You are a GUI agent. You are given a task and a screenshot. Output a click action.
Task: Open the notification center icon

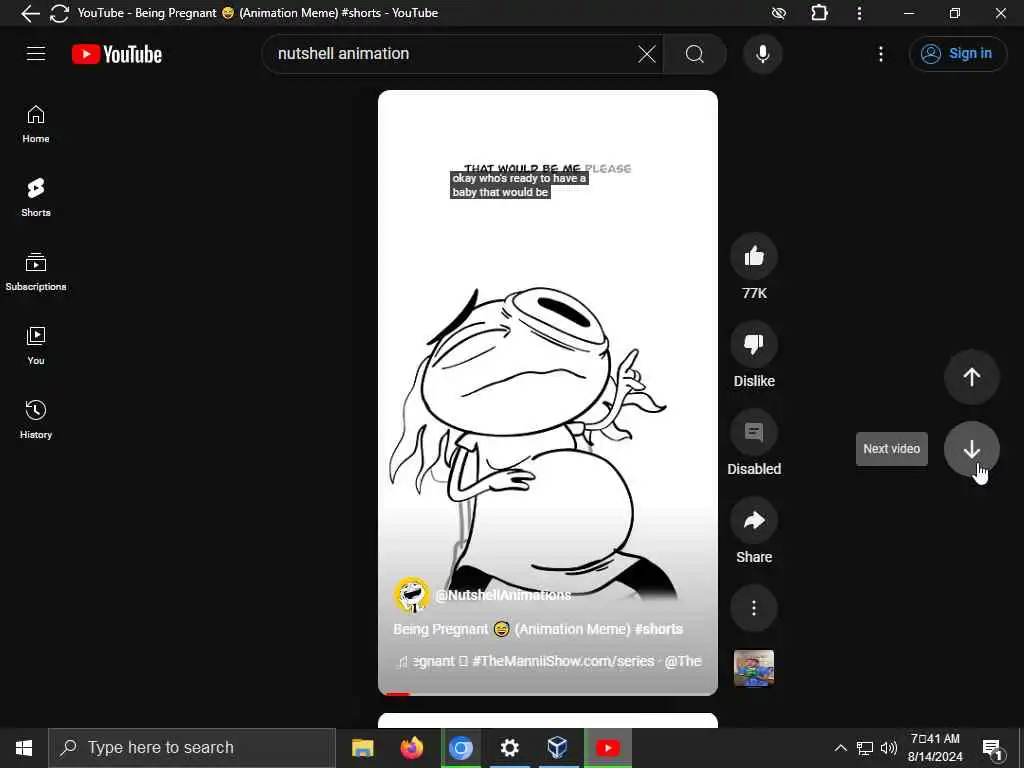click(993, 748)
